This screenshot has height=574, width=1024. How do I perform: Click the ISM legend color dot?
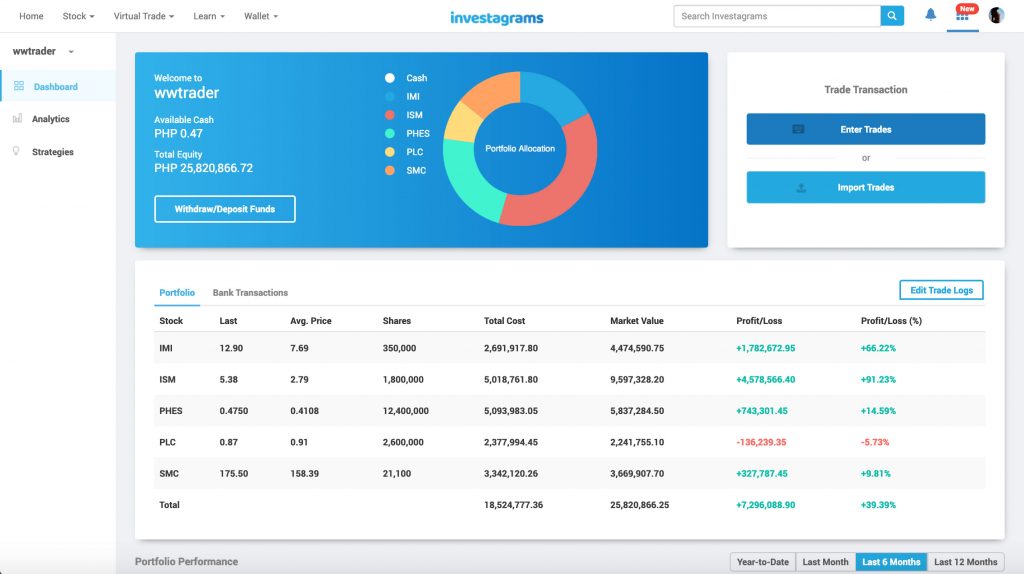[390, 115]
